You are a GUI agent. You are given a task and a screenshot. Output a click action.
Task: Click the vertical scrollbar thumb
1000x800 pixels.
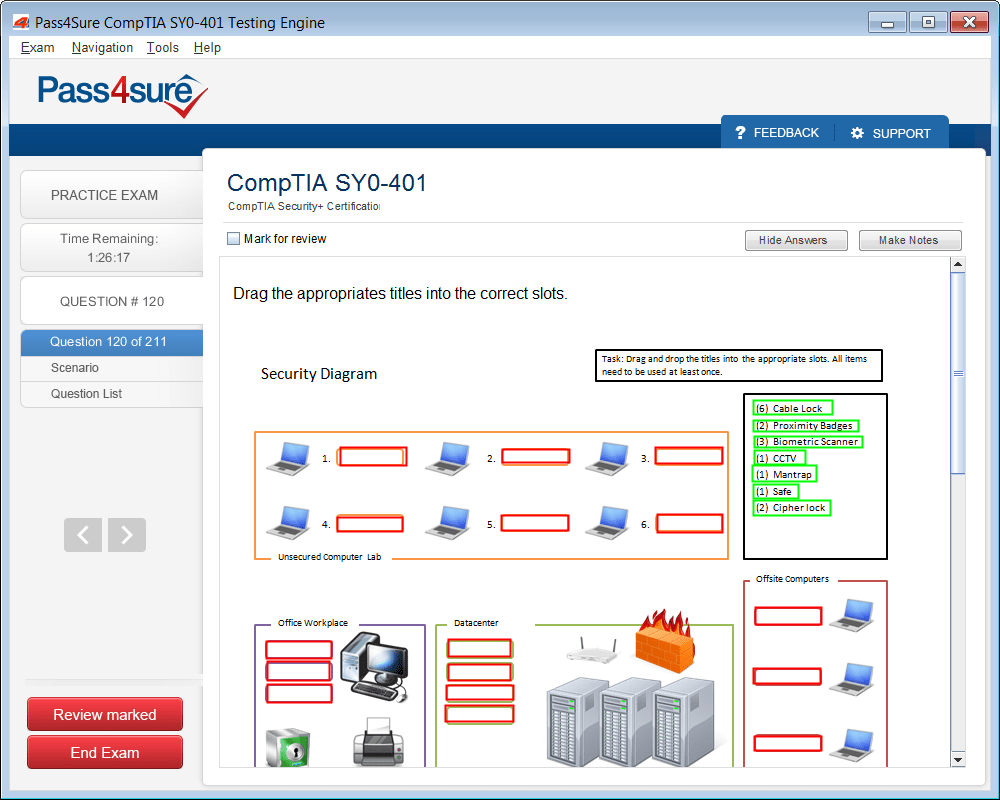pyautogui.click(x=957, y=373)
